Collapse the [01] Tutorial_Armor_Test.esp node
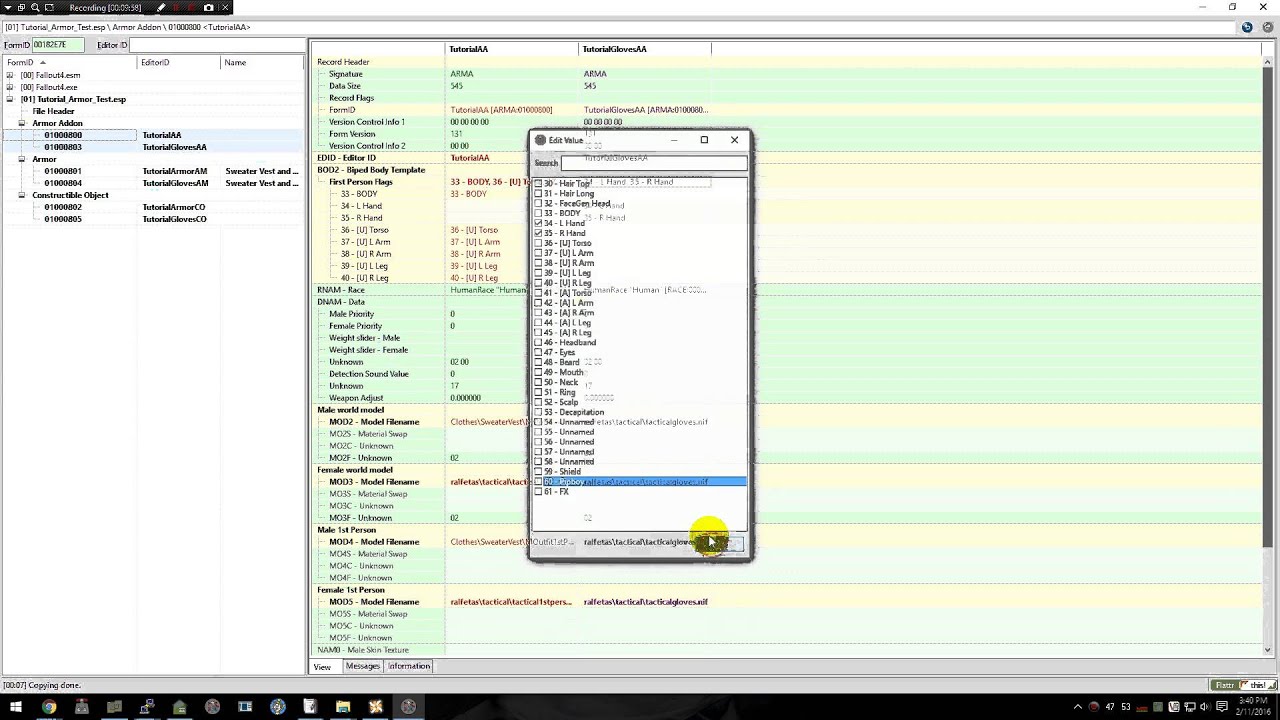 10,99
